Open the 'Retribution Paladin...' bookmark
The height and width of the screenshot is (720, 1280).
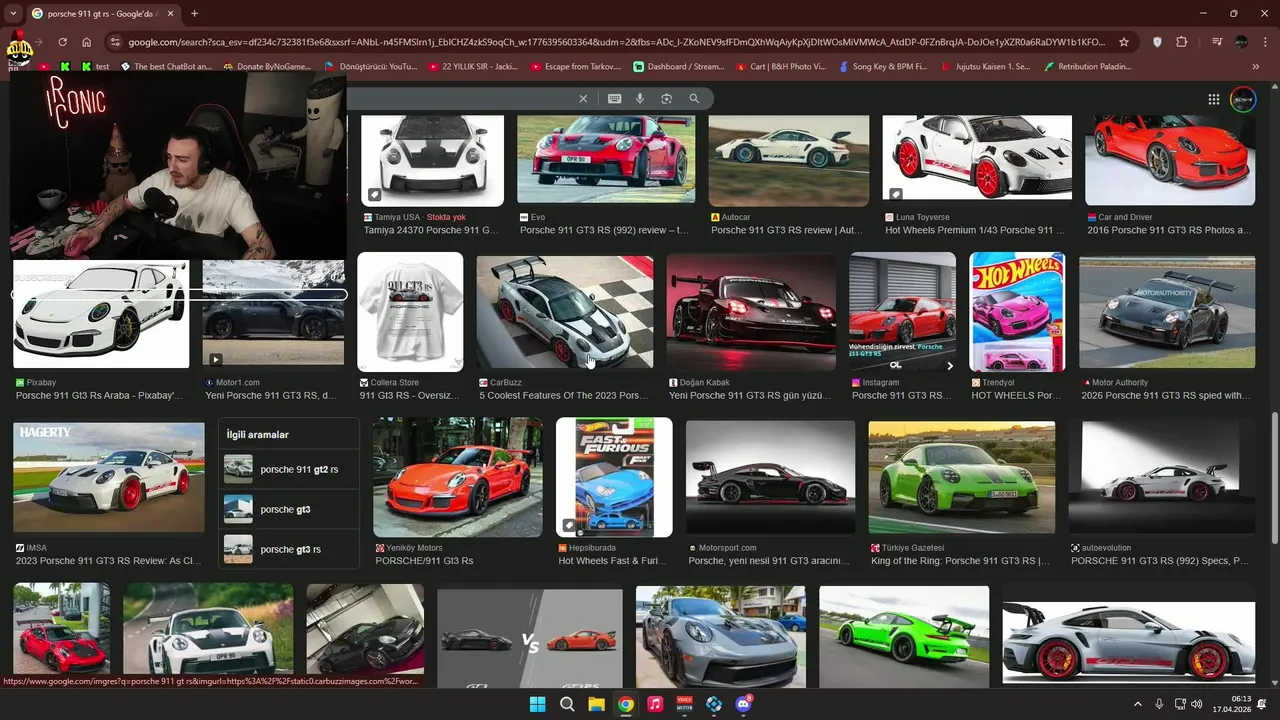click(1088, 67)
